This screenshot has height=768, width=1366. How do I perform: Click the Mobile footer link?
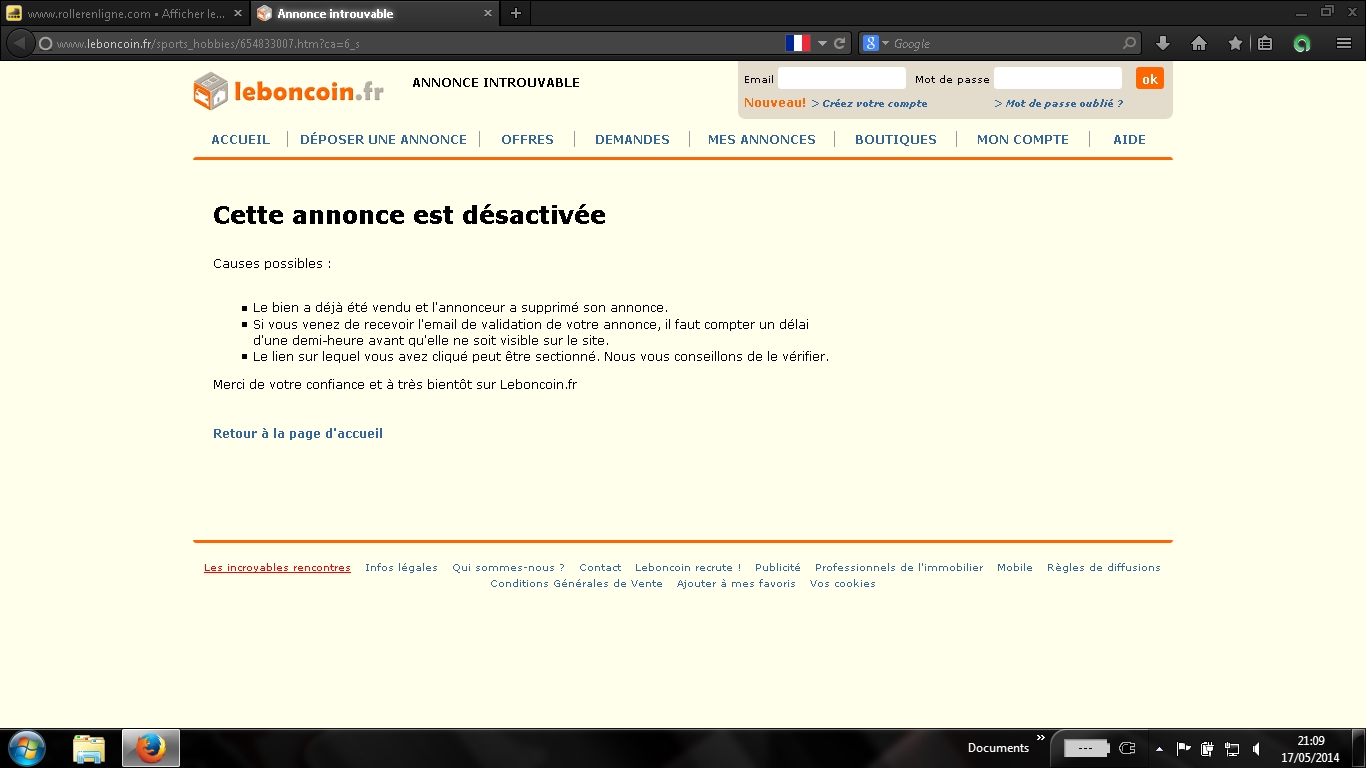1015,568
